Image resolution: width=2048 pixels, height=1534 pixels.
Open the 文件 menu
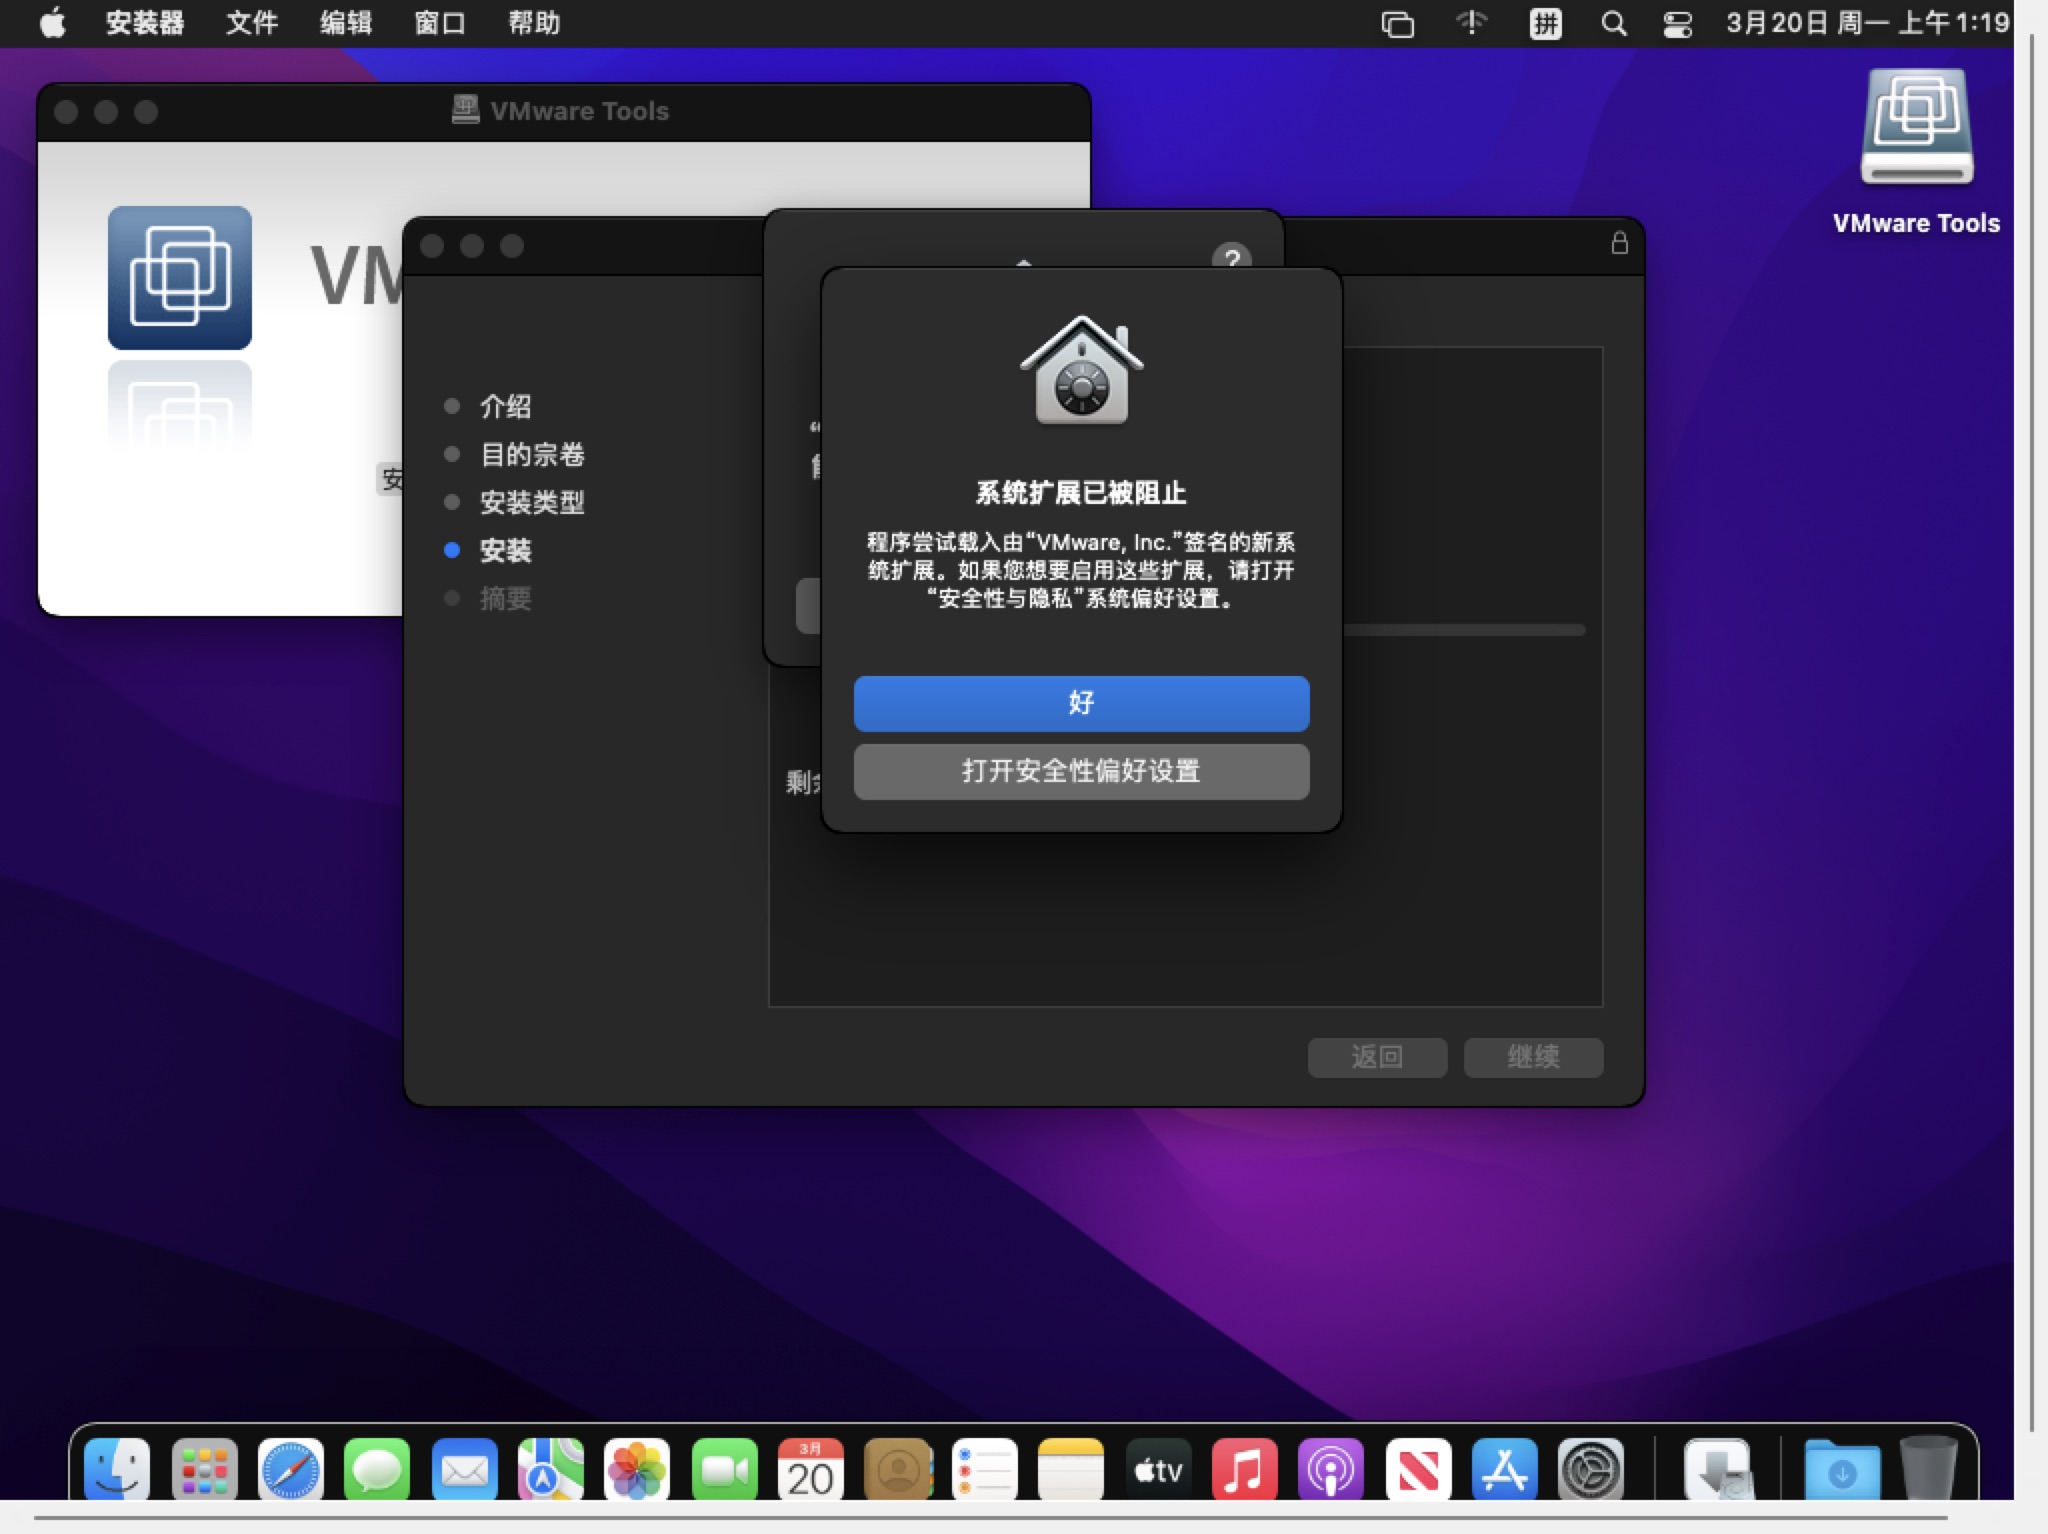[251, 23]
